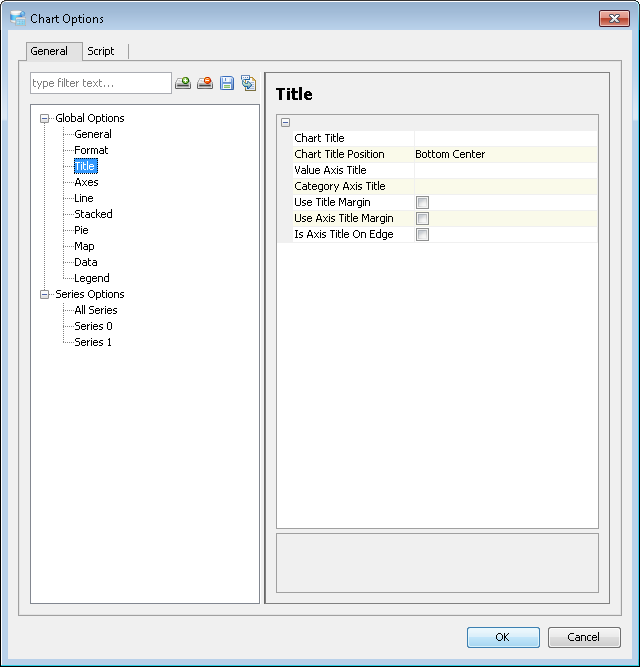Click the Global Options label
Viewport: 640px width, 667px height.
tap(90, 118)
